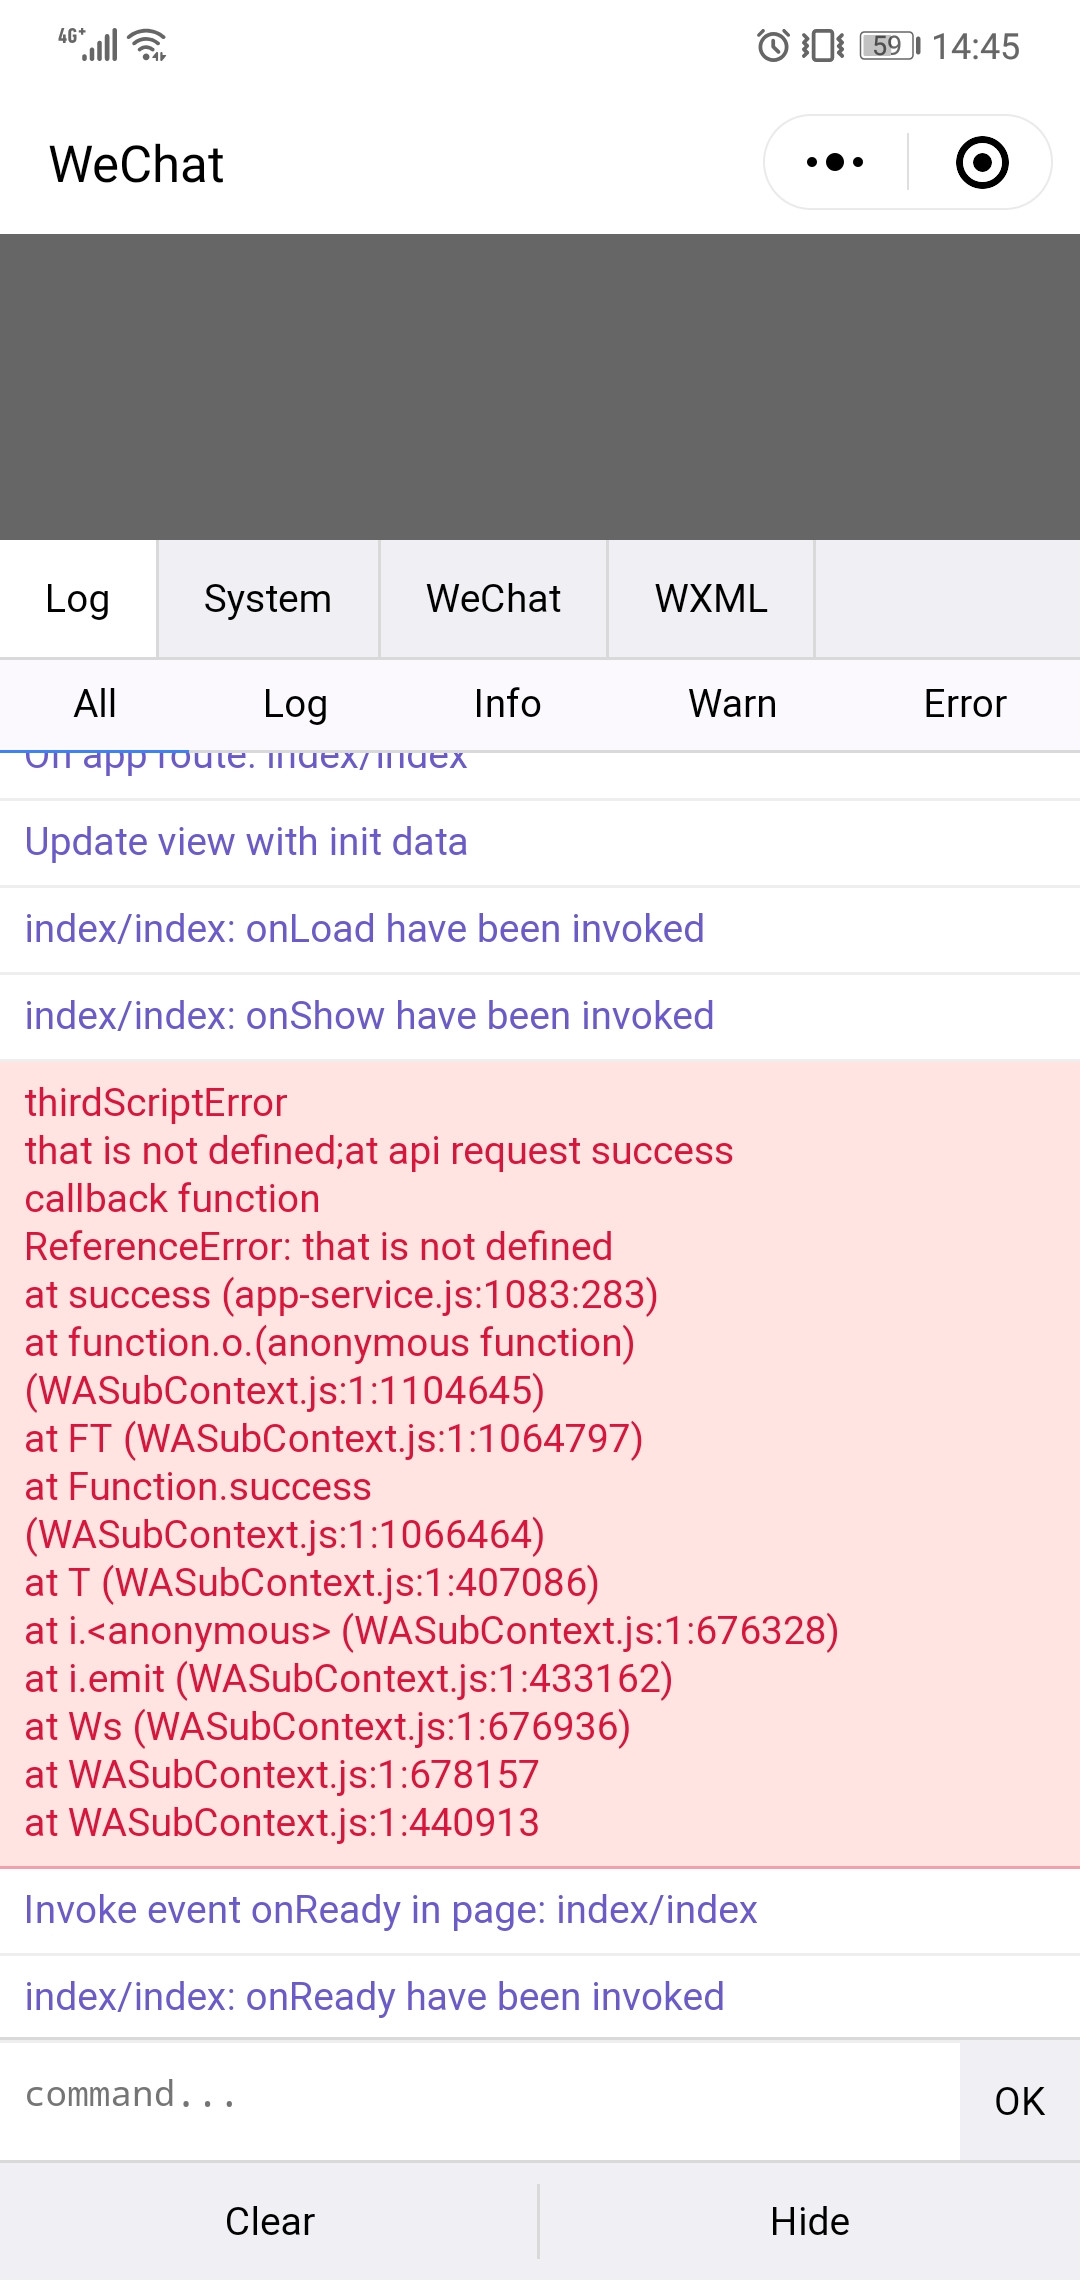Tap the battery level indicator
Viewport: 1080px width, 2280px height.
[889, 46]
